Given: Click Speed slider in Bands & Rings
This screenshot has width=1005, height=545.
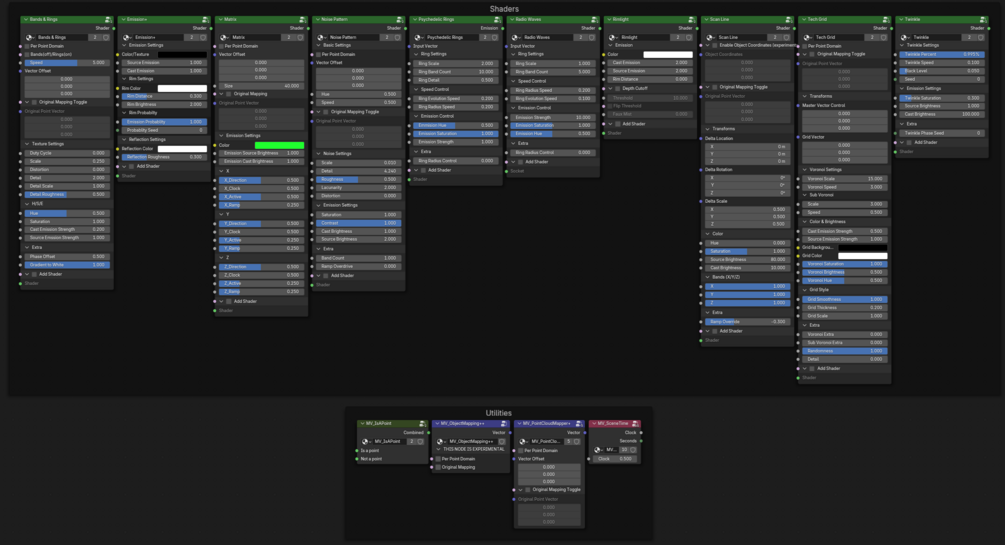Looking at the screenshot, I should click(67, 63).
